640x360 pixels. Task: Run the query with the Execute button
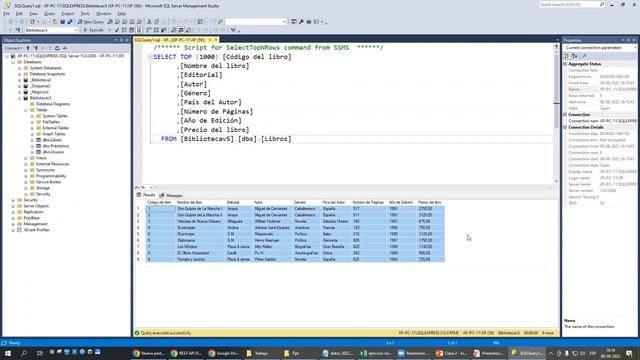point(93,30)
